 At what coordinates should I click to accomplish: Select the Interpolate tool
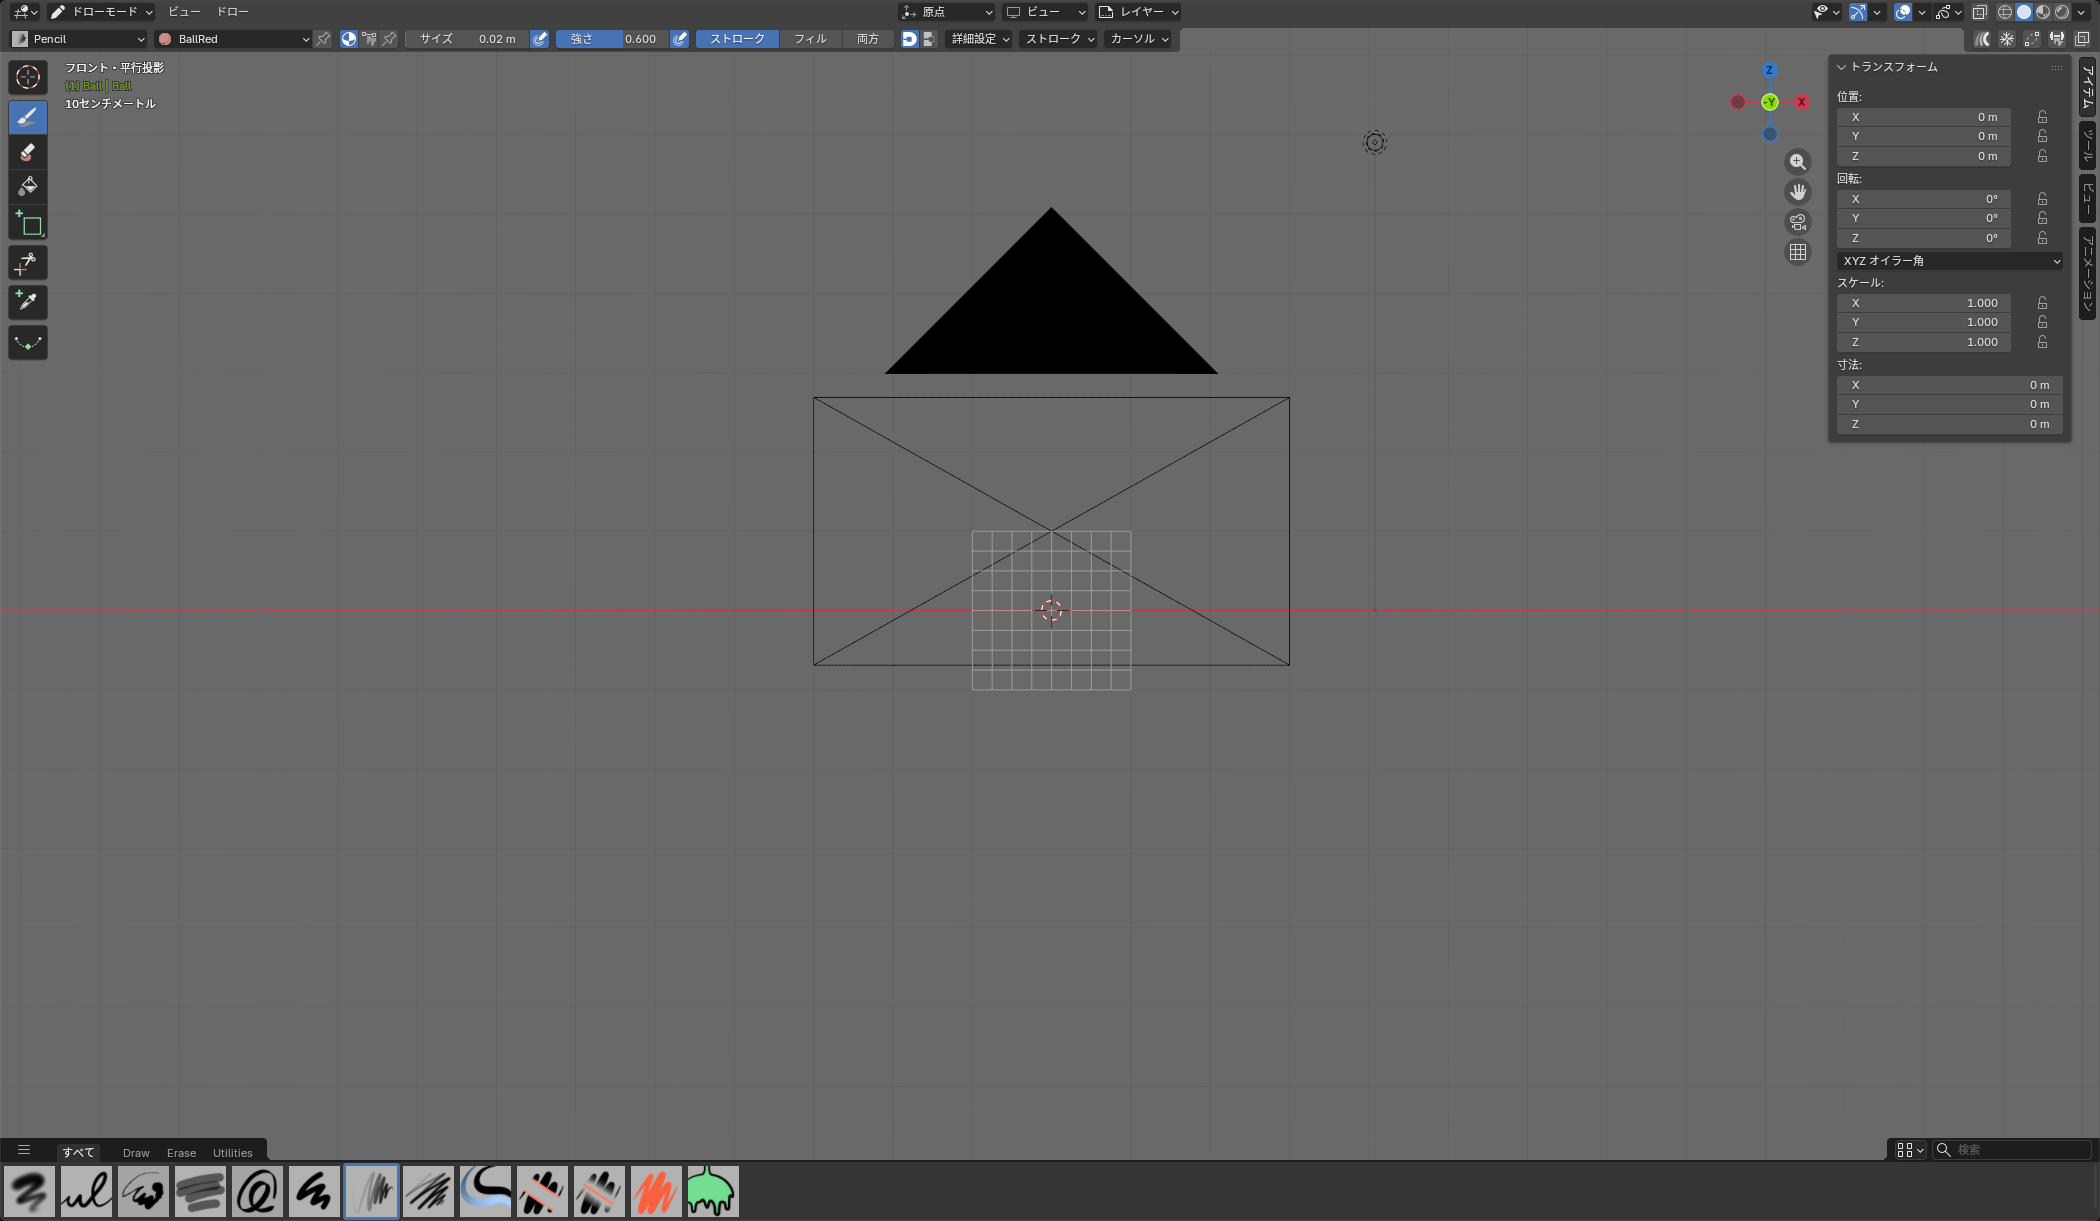[28, 342]
